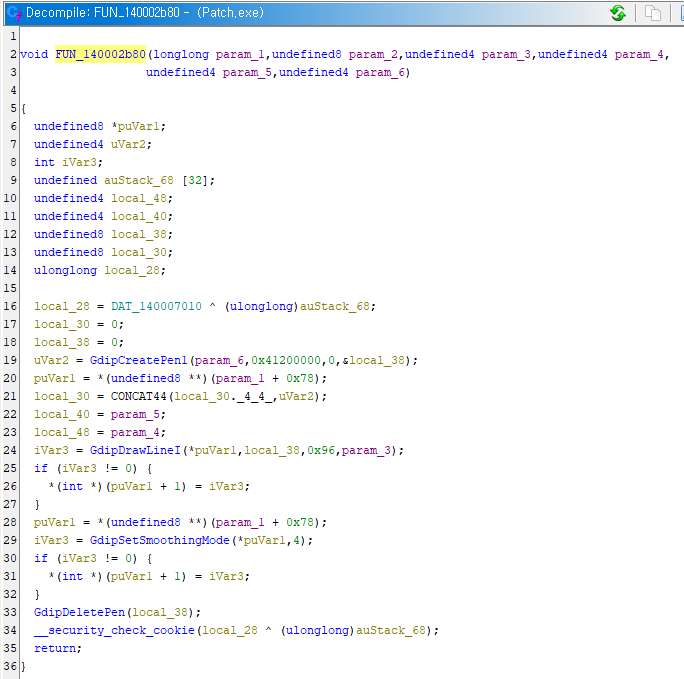Image resolution: width=684 pixels, height=679 pixels.
Task: Click the copy-to-clipboard icon in title bar
Action: click(652, 13)
